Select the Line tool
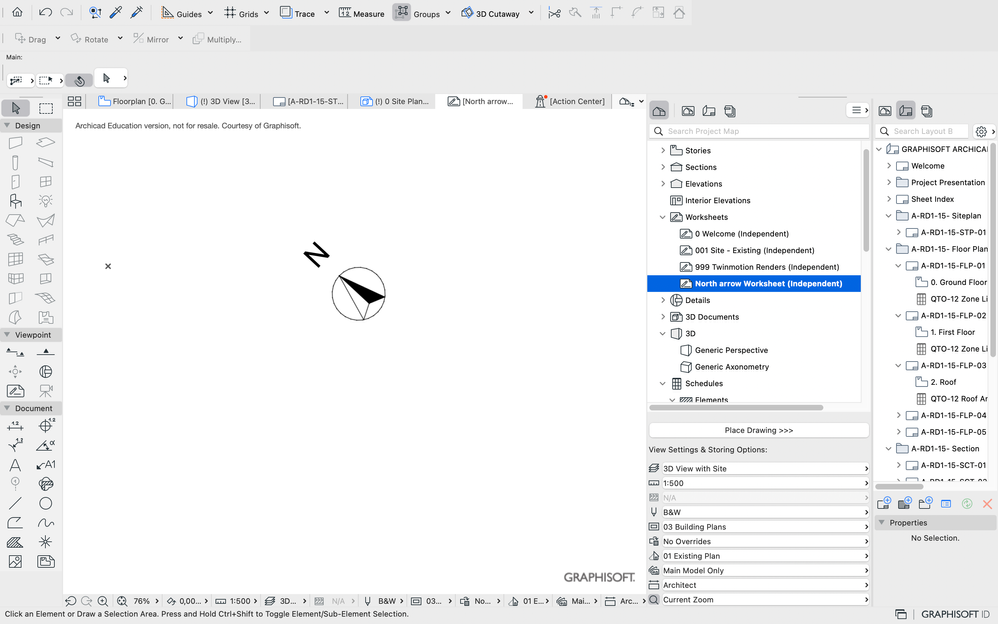The width and height of the screenshot is (998, 624). tap(15, 504)
